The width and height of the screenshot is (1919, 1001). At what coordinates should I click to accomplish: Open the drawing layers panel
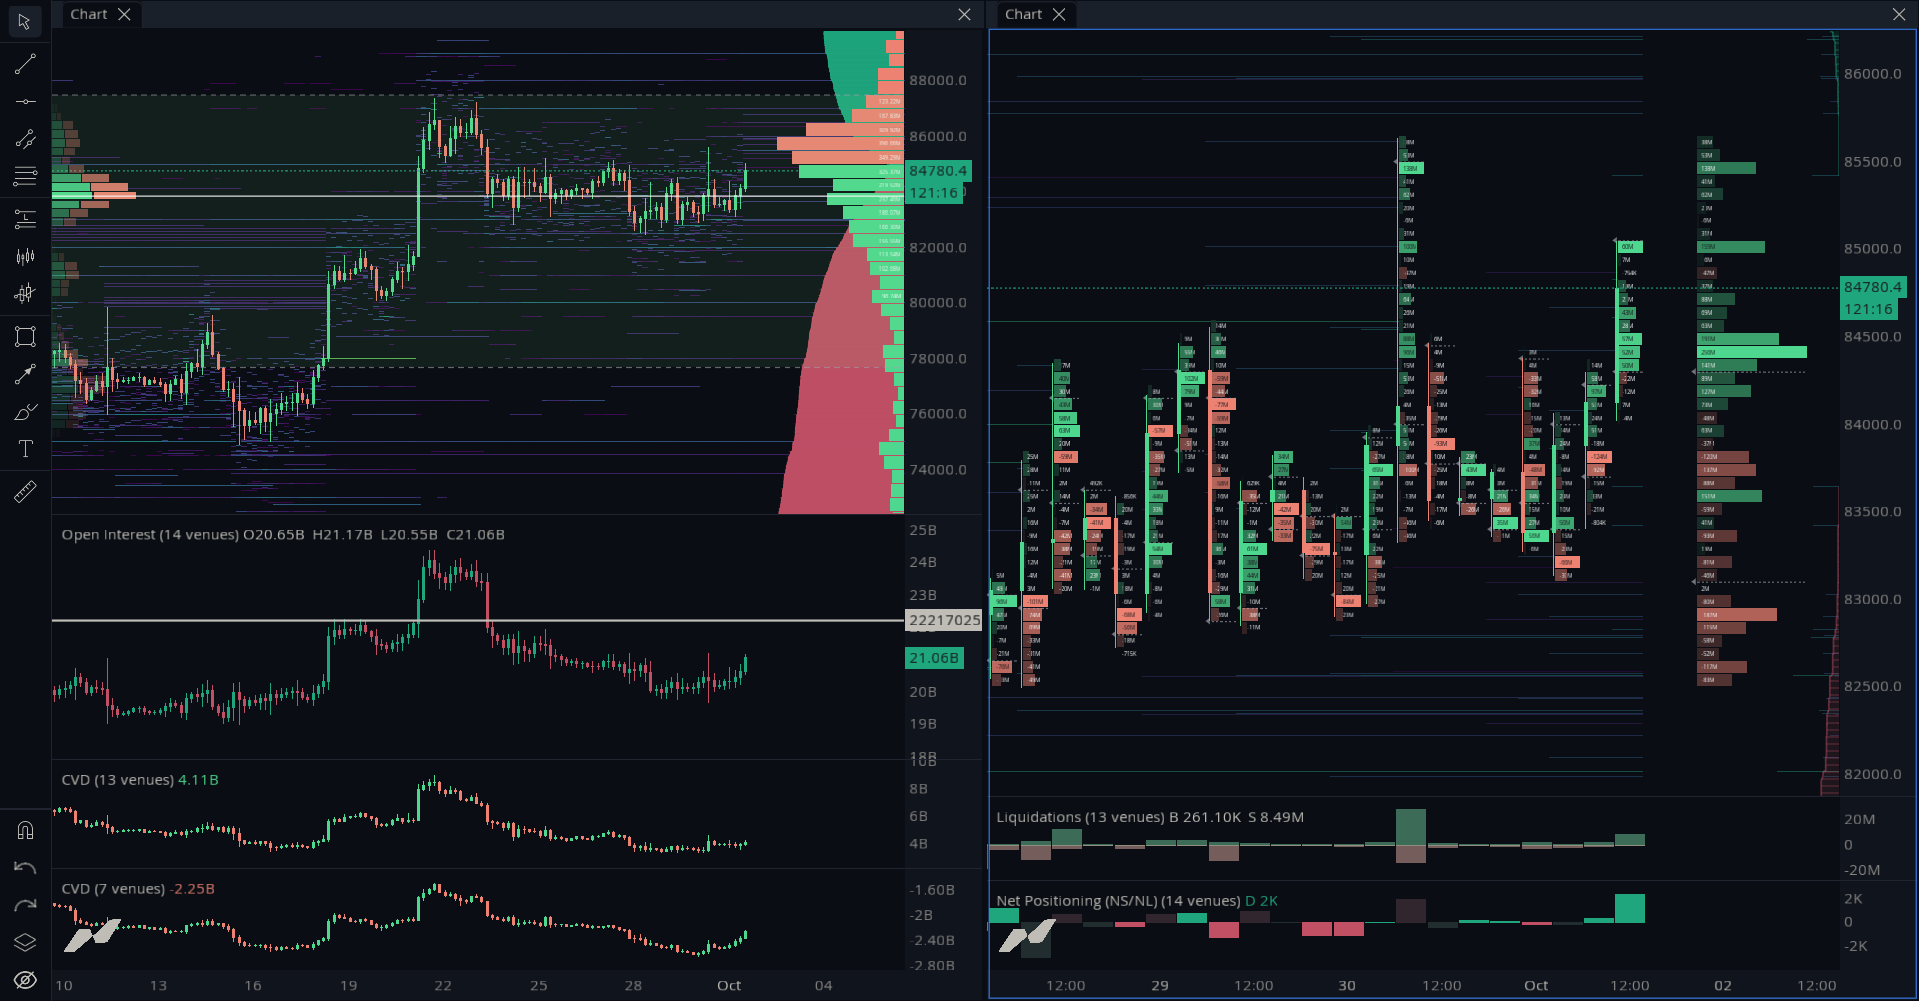tap(25, 942)
